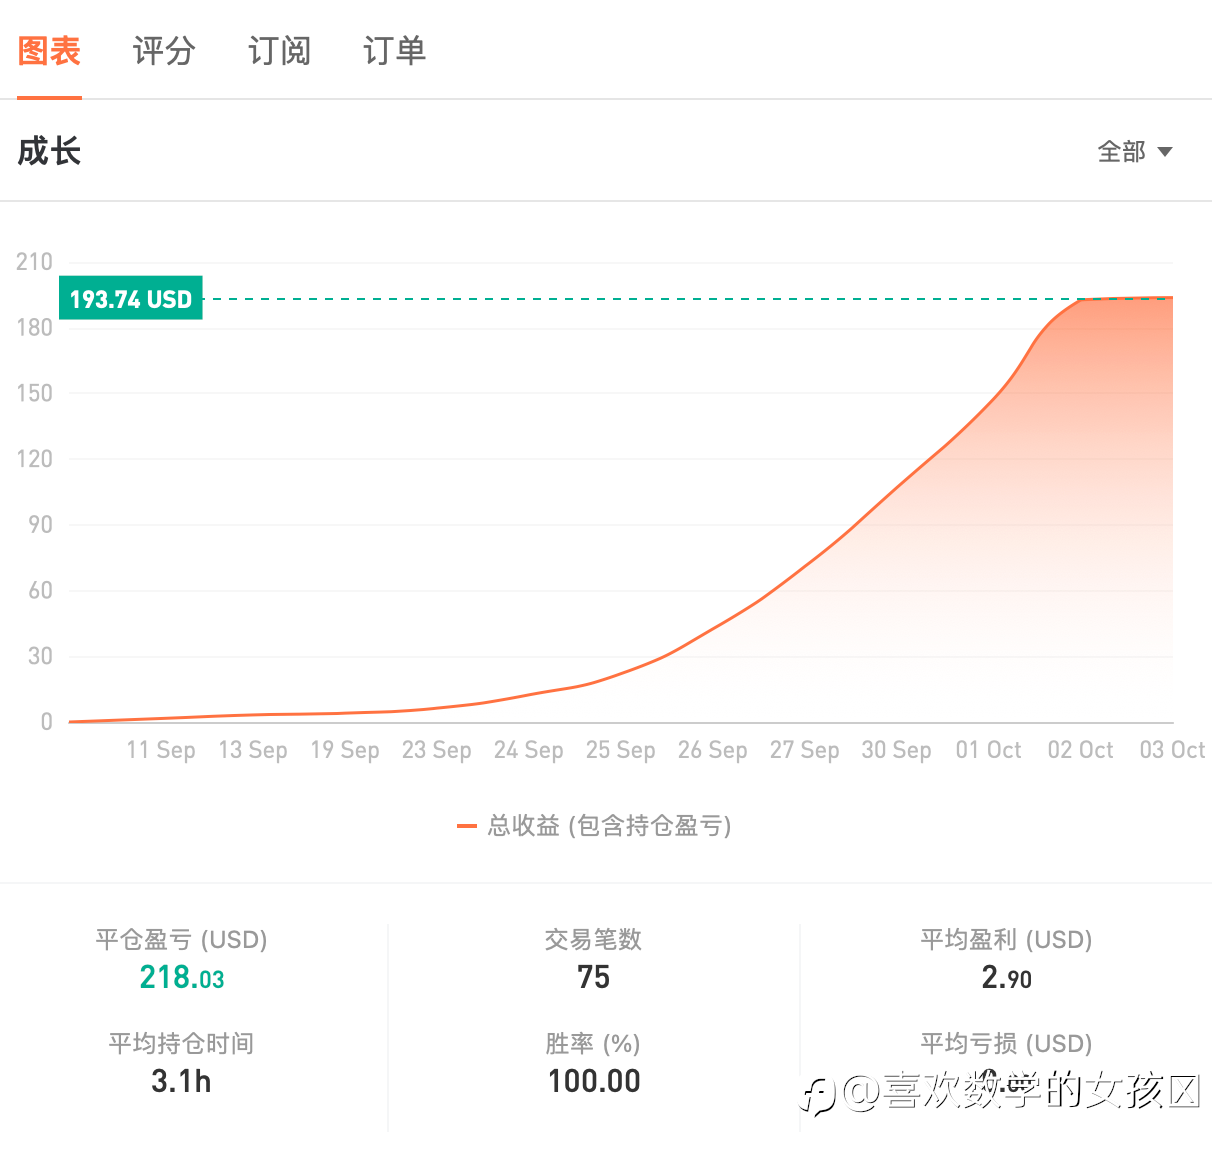Screen dimensions: 1212x1156
Task: Click the 平均持仓时间 value 3.1h
Action: point(182,1081)
